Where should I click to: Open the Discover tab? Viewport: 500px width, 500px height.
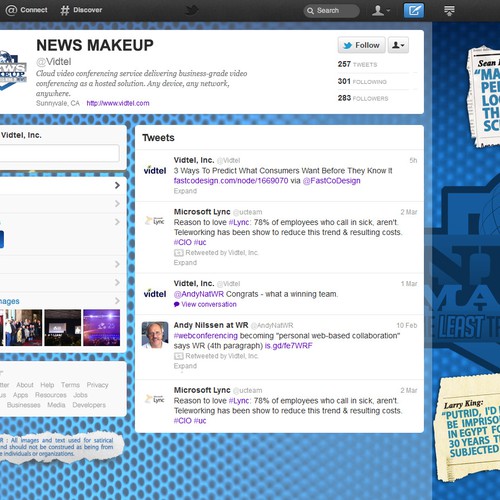click(x=81, y=10)
